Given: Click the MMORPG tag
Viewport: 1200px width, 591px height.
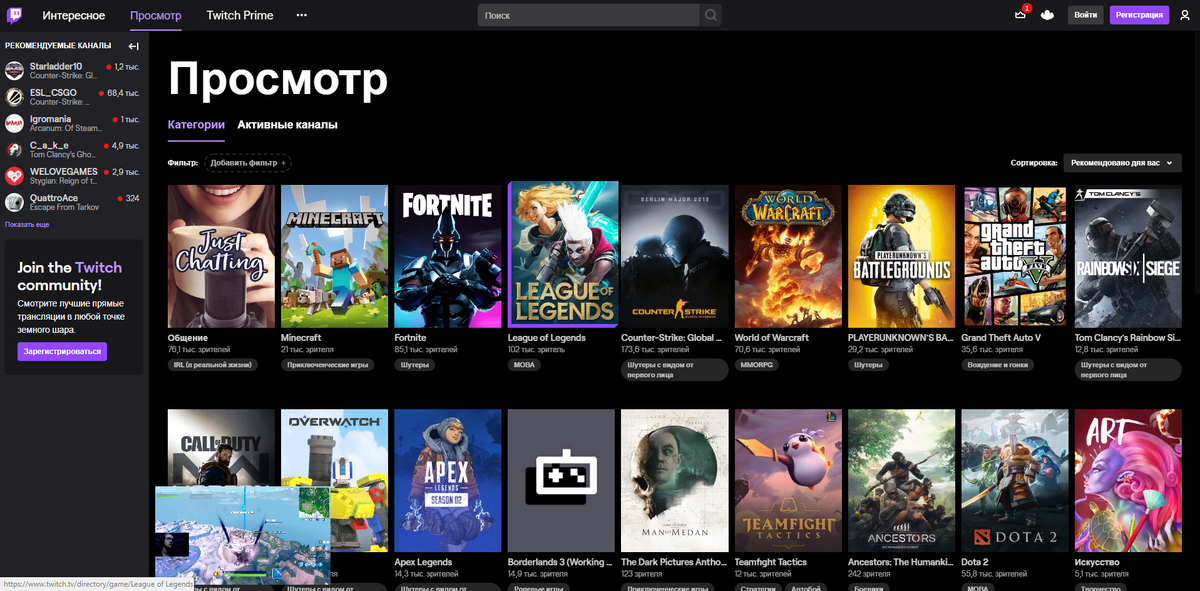Looking at the screenshot, I should (759, 365).
